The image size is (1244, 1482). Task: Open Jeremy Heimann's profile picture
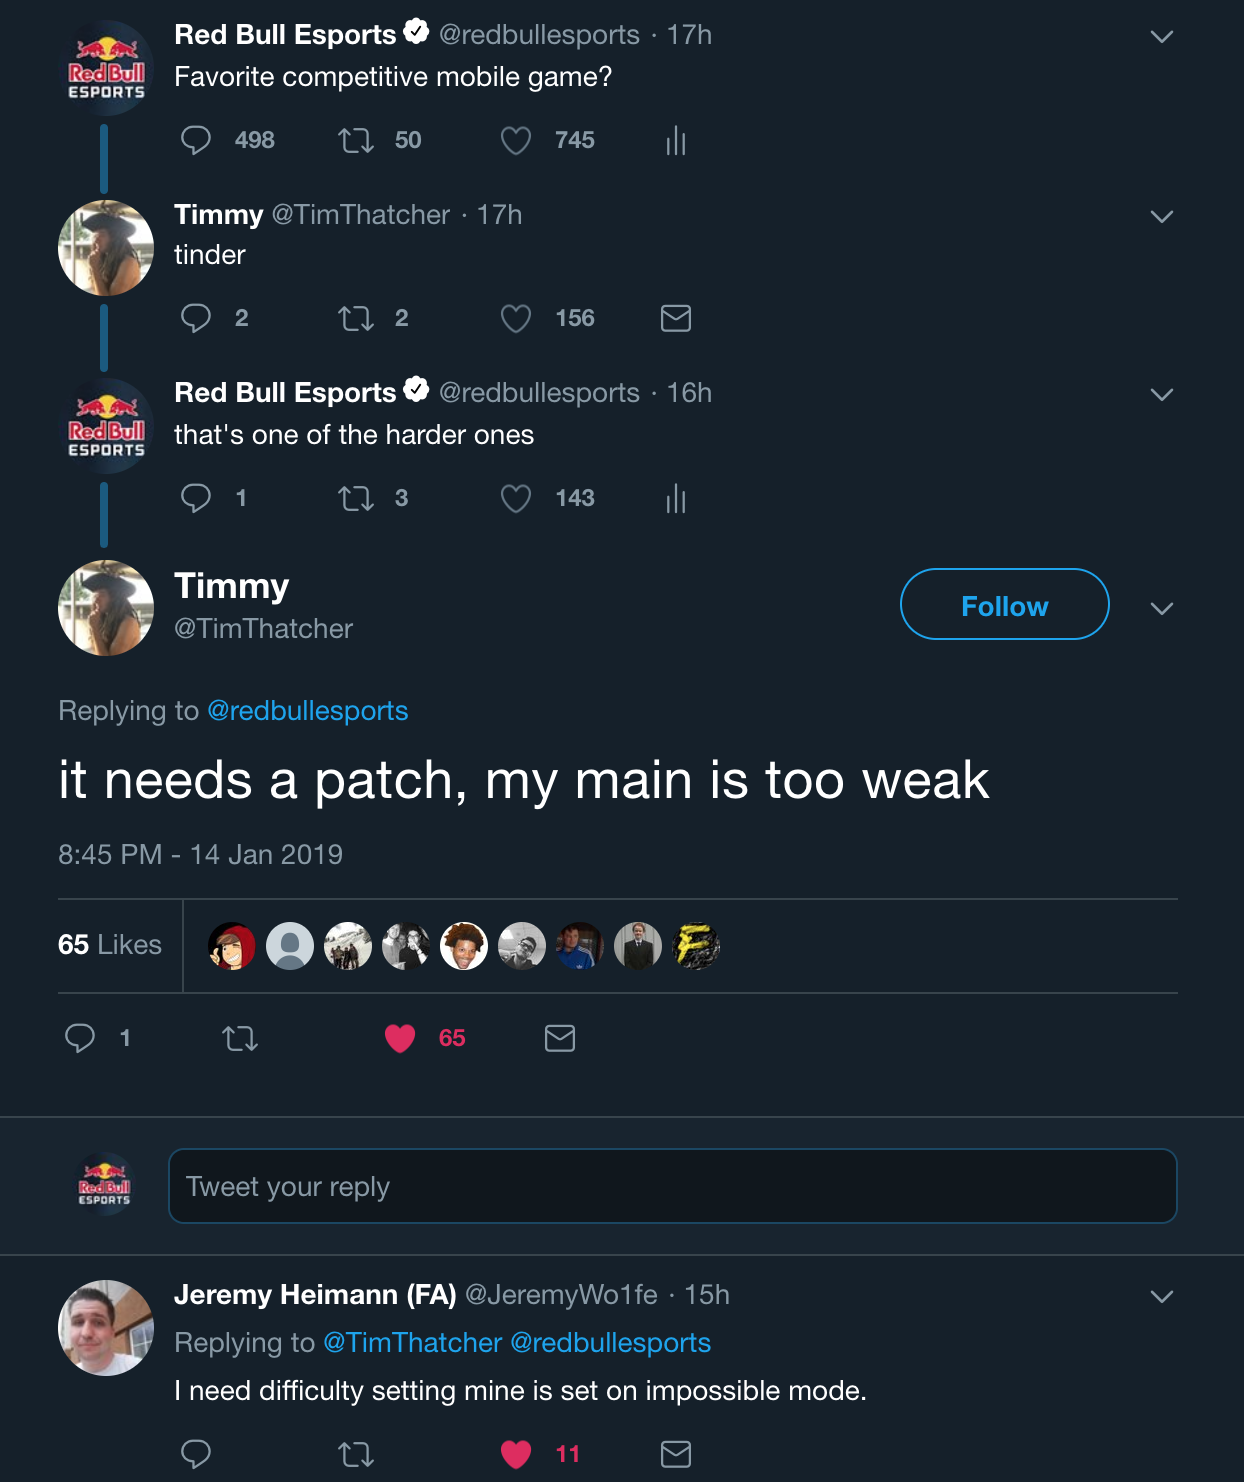tap(106, 1327)
